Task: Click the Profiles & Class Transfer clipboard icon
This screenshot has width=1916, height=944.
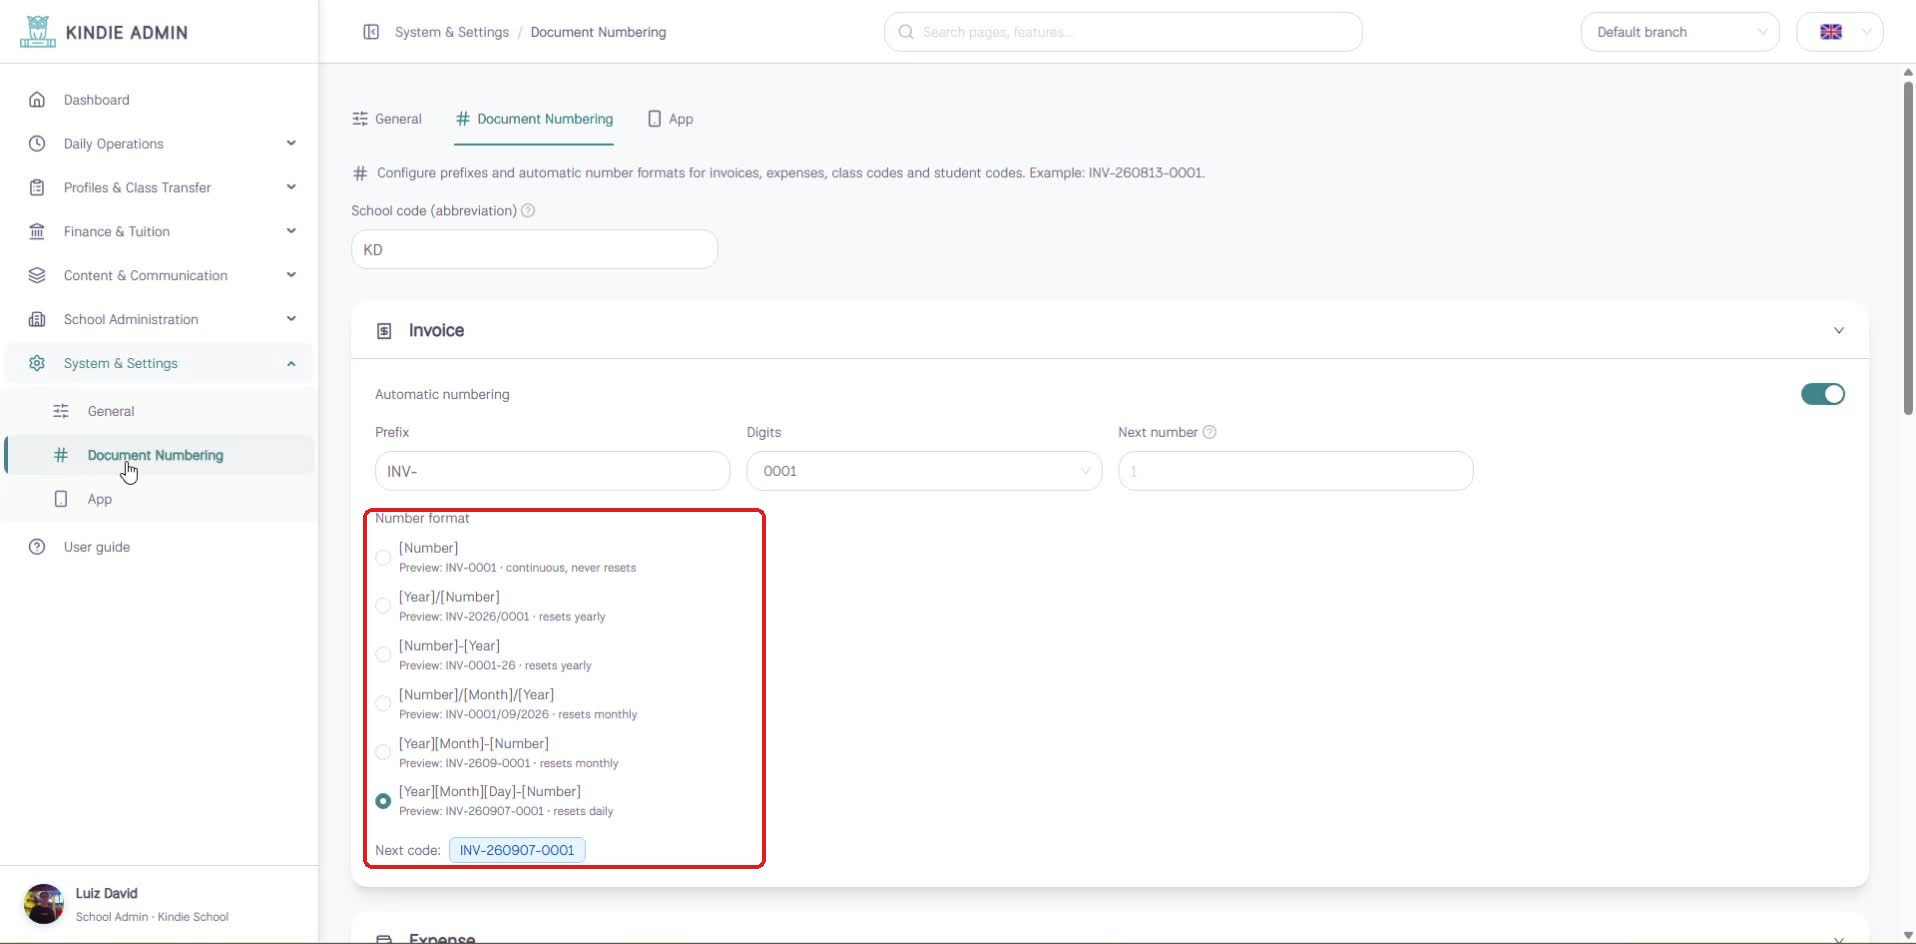Action: (x=37, y=188)
